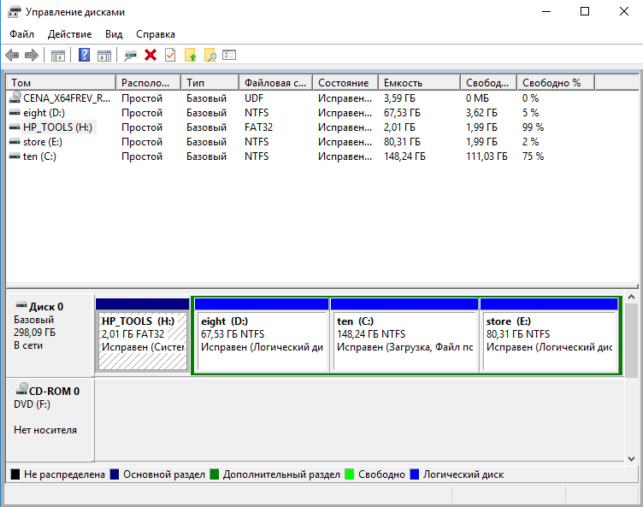
Task: Select the store (E:) volume in list
Action: (43, 142)
